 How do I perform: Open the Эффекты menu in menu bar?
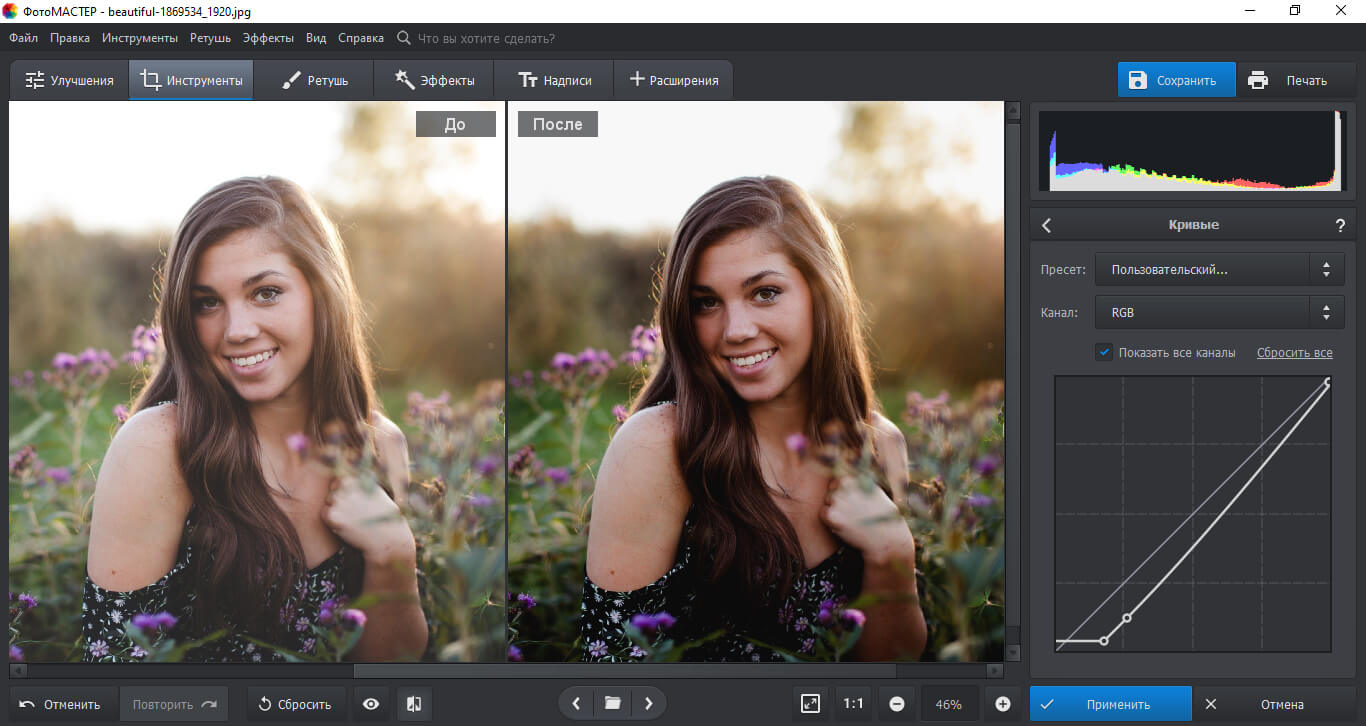(x=268, y=38)
